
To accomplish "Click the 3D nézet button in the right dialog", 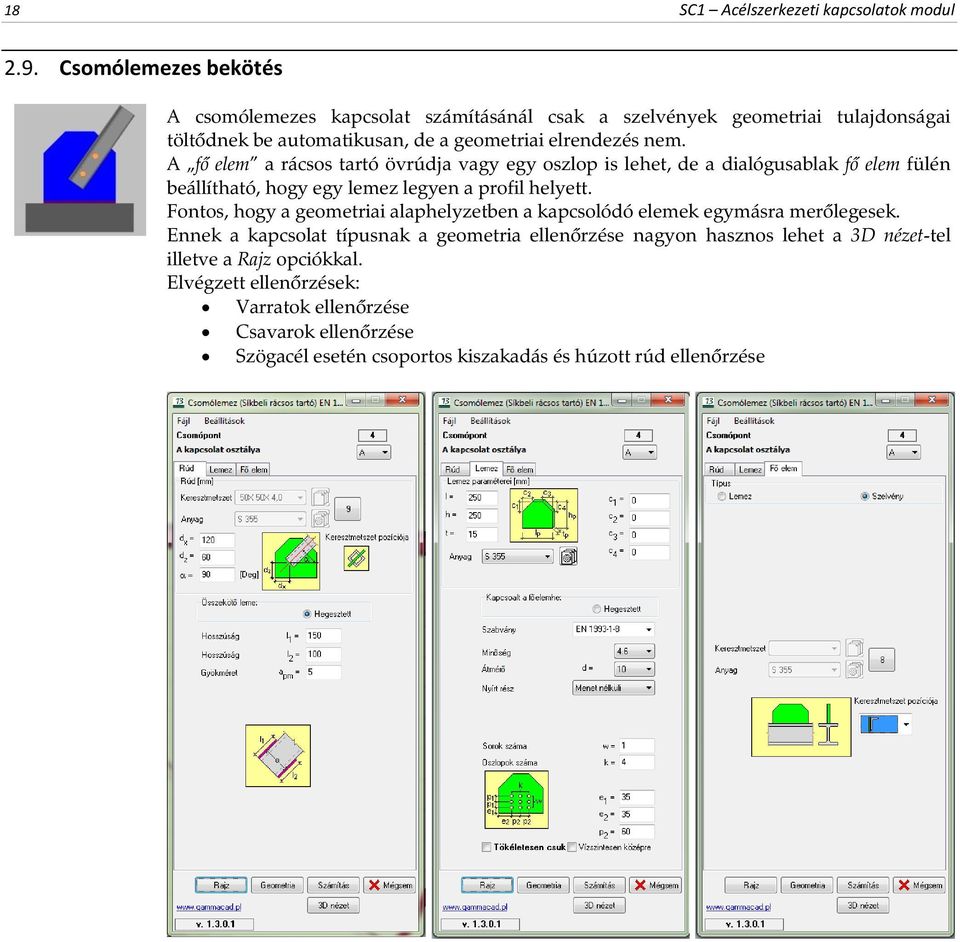I will (x=863, y=905).
